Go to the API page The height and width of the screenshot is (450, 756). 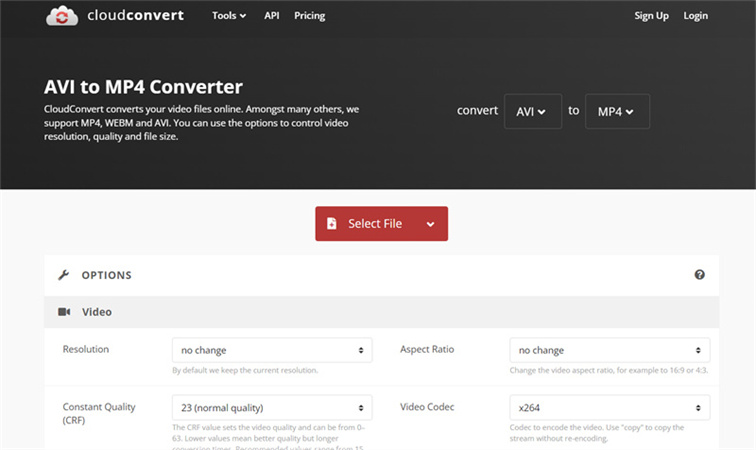[x=272, y=16]
